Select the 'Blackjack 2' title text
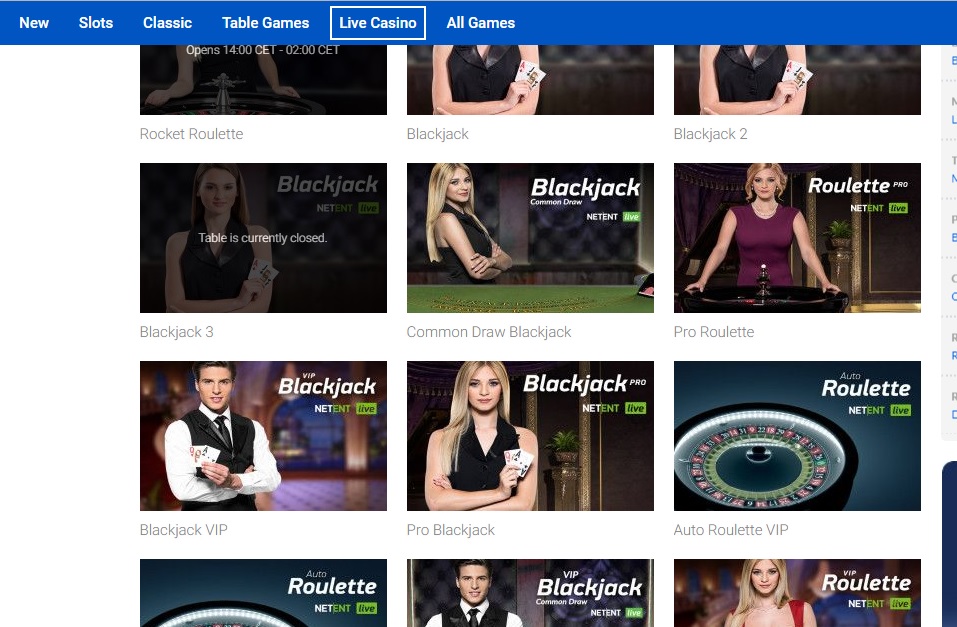957x627 pixels. point(710,134)
